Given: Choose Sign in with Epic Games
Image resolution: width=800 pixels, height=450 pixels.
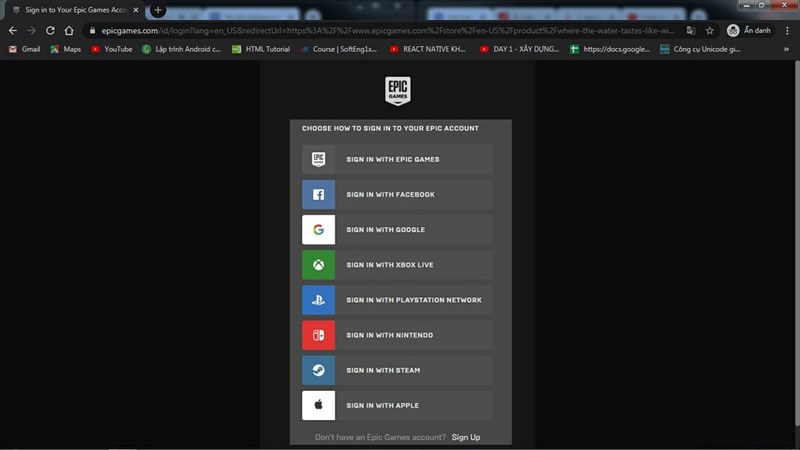Looking at the screenshot, I should [x=397, y=159].
